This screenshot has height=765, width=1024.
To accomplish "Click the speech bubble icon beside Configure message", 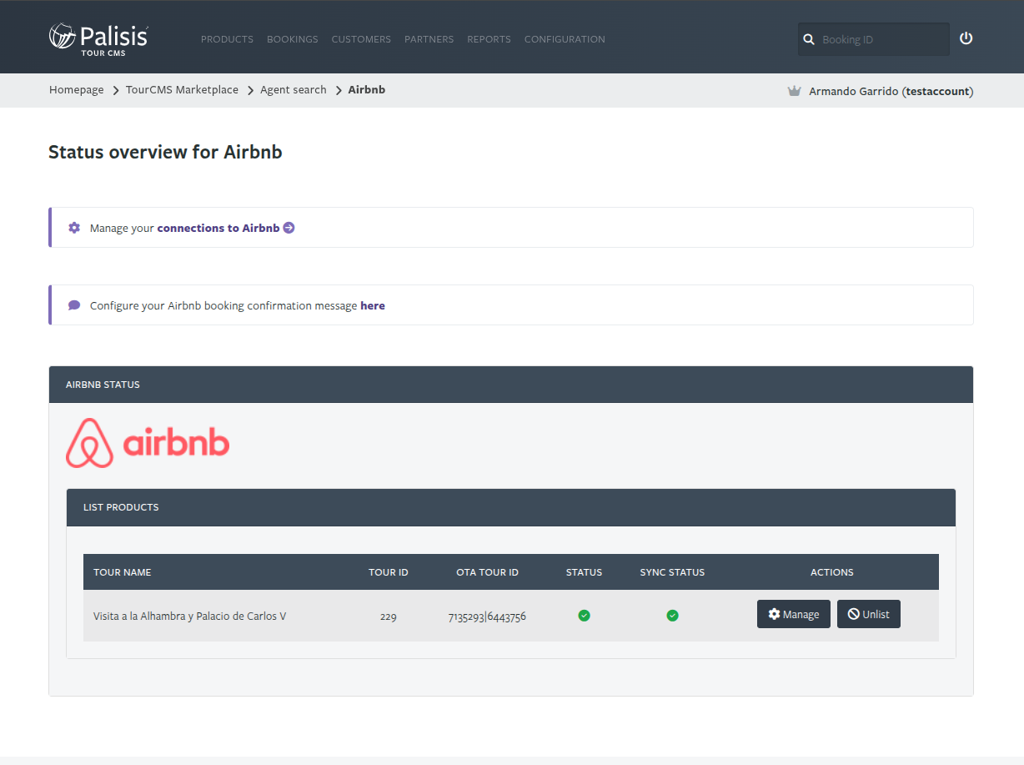I will coord(74,305).
